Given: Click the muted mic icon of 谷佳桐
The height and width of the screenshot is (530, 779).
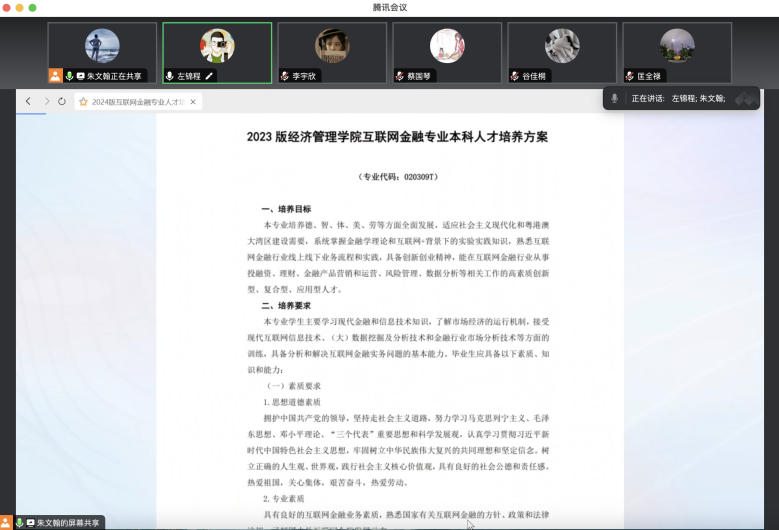Looking at the screenshot, I should (514, 76).
